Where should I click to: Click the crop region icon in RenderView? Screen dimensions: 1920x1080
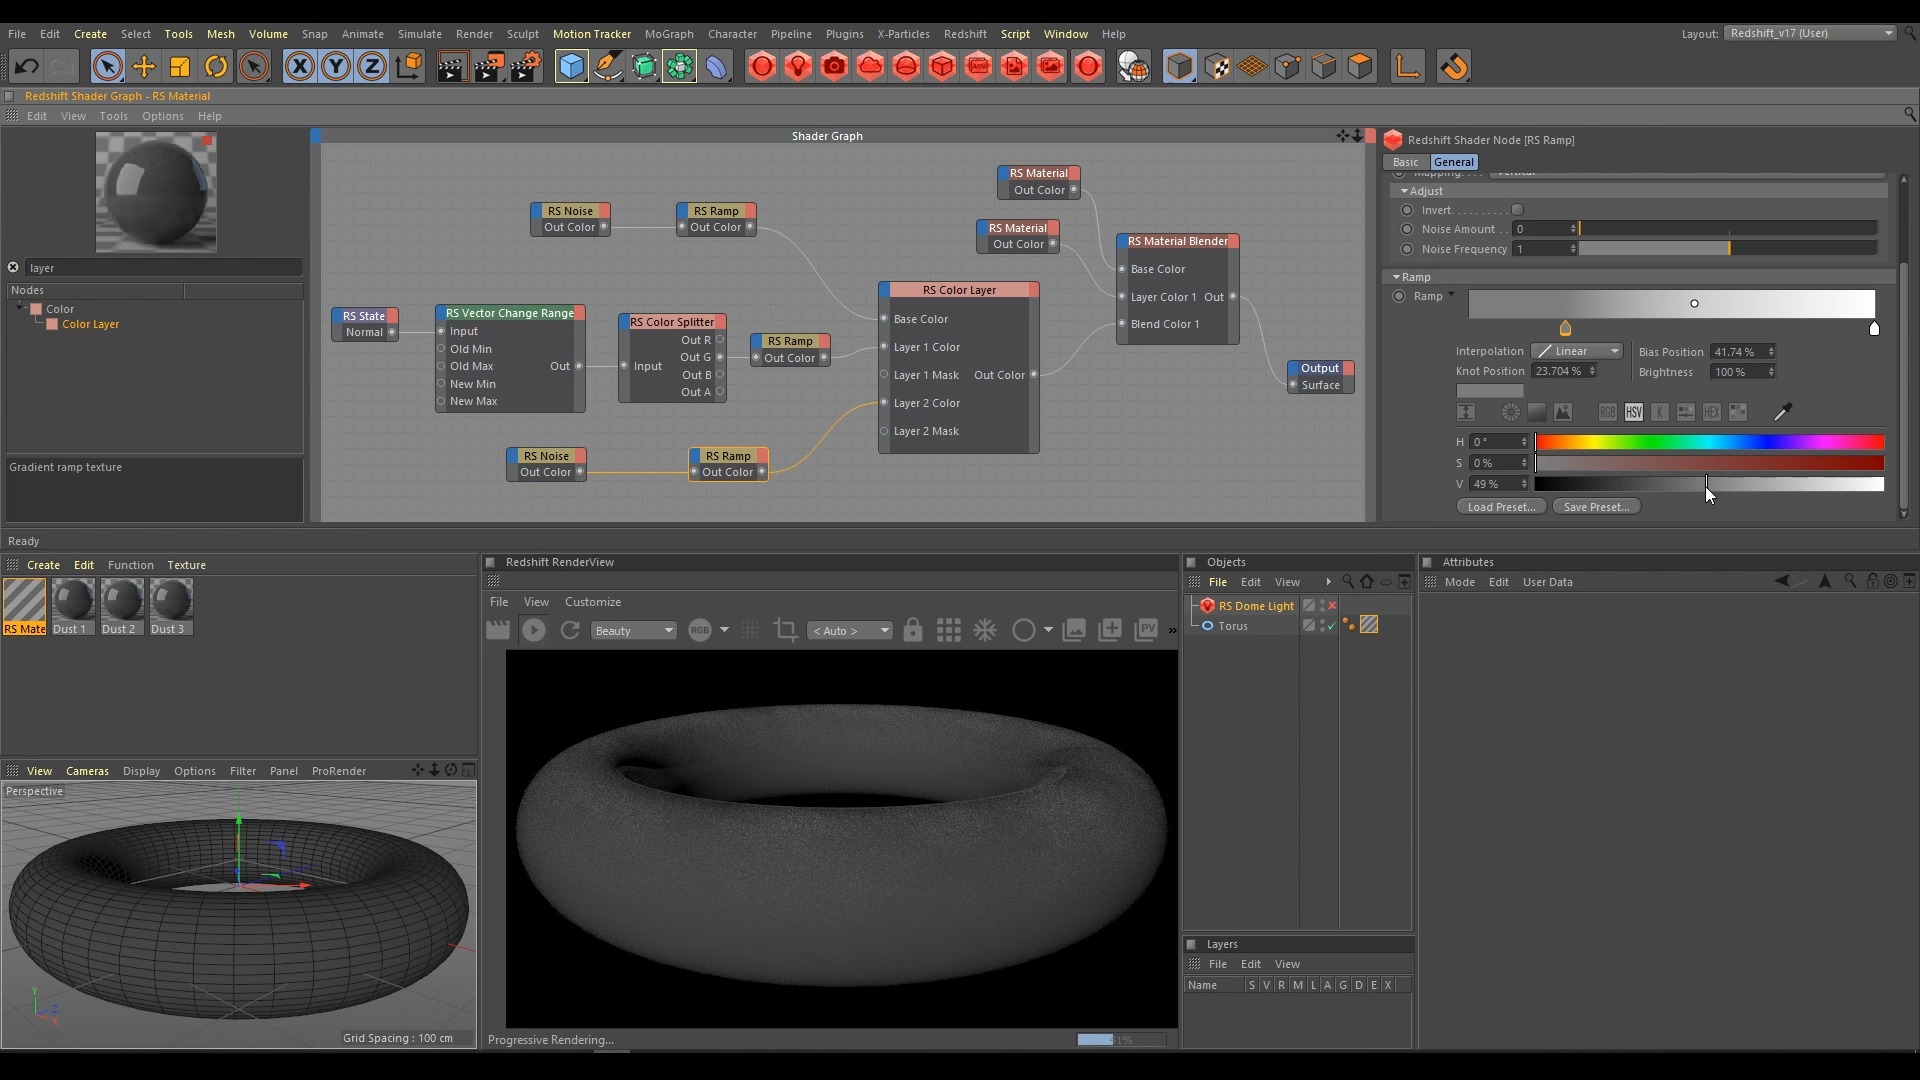coord(786,630)
